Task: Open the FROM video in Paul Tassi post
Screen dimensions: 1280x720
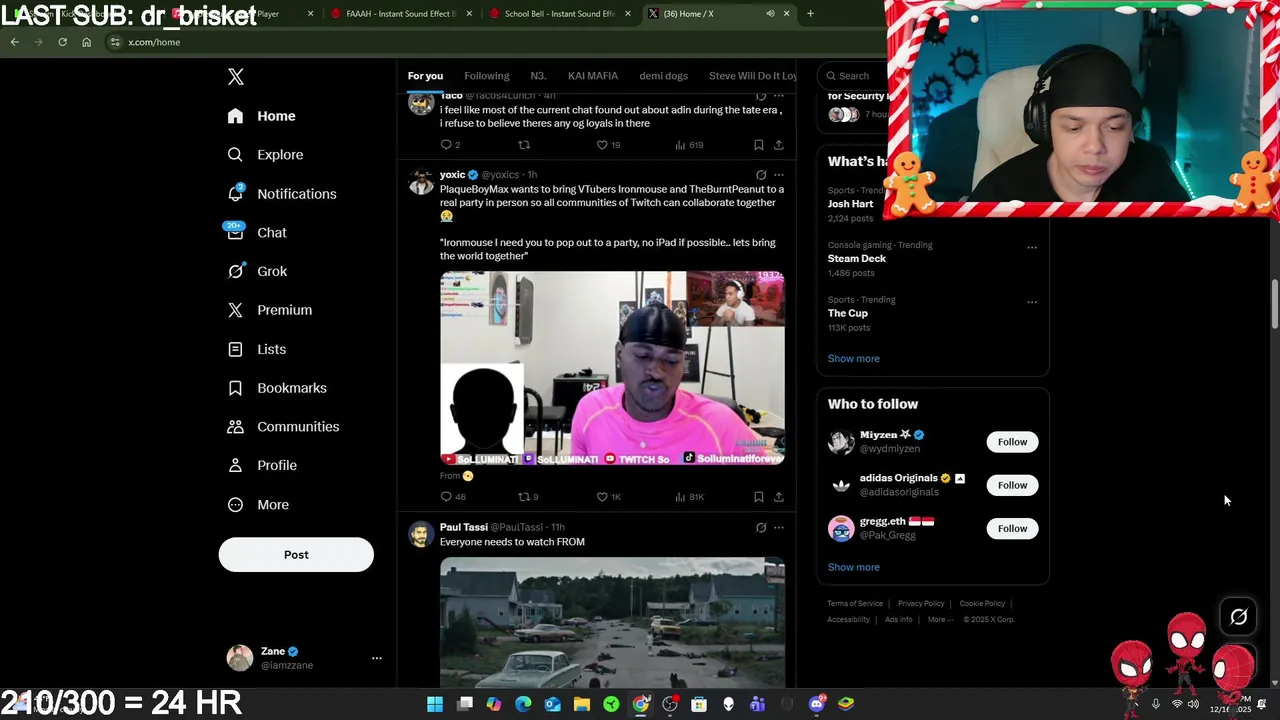Action: click(x=612, y=622)
